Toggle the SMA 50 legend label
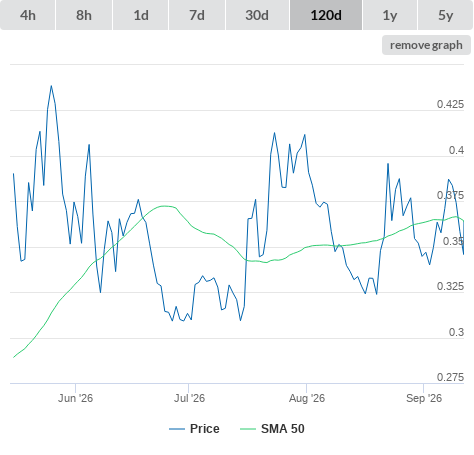Screen dimensions: 474x455 pyautogui.click(x=283, y=429)
